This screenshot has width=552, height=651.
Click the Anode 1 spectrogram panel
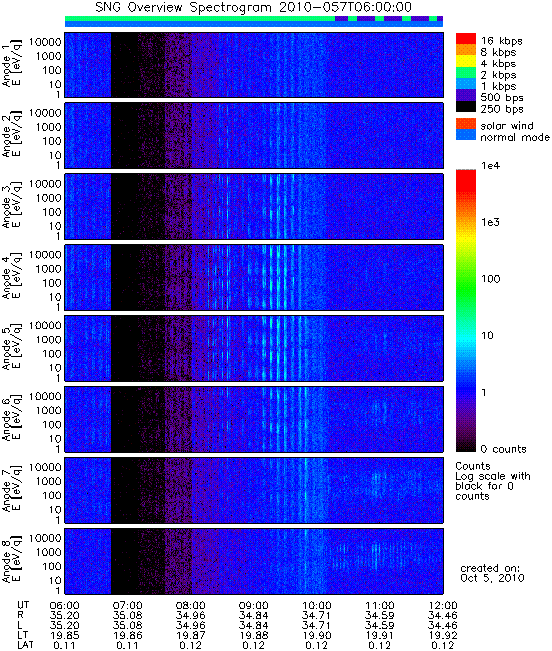tap(254, 65)
